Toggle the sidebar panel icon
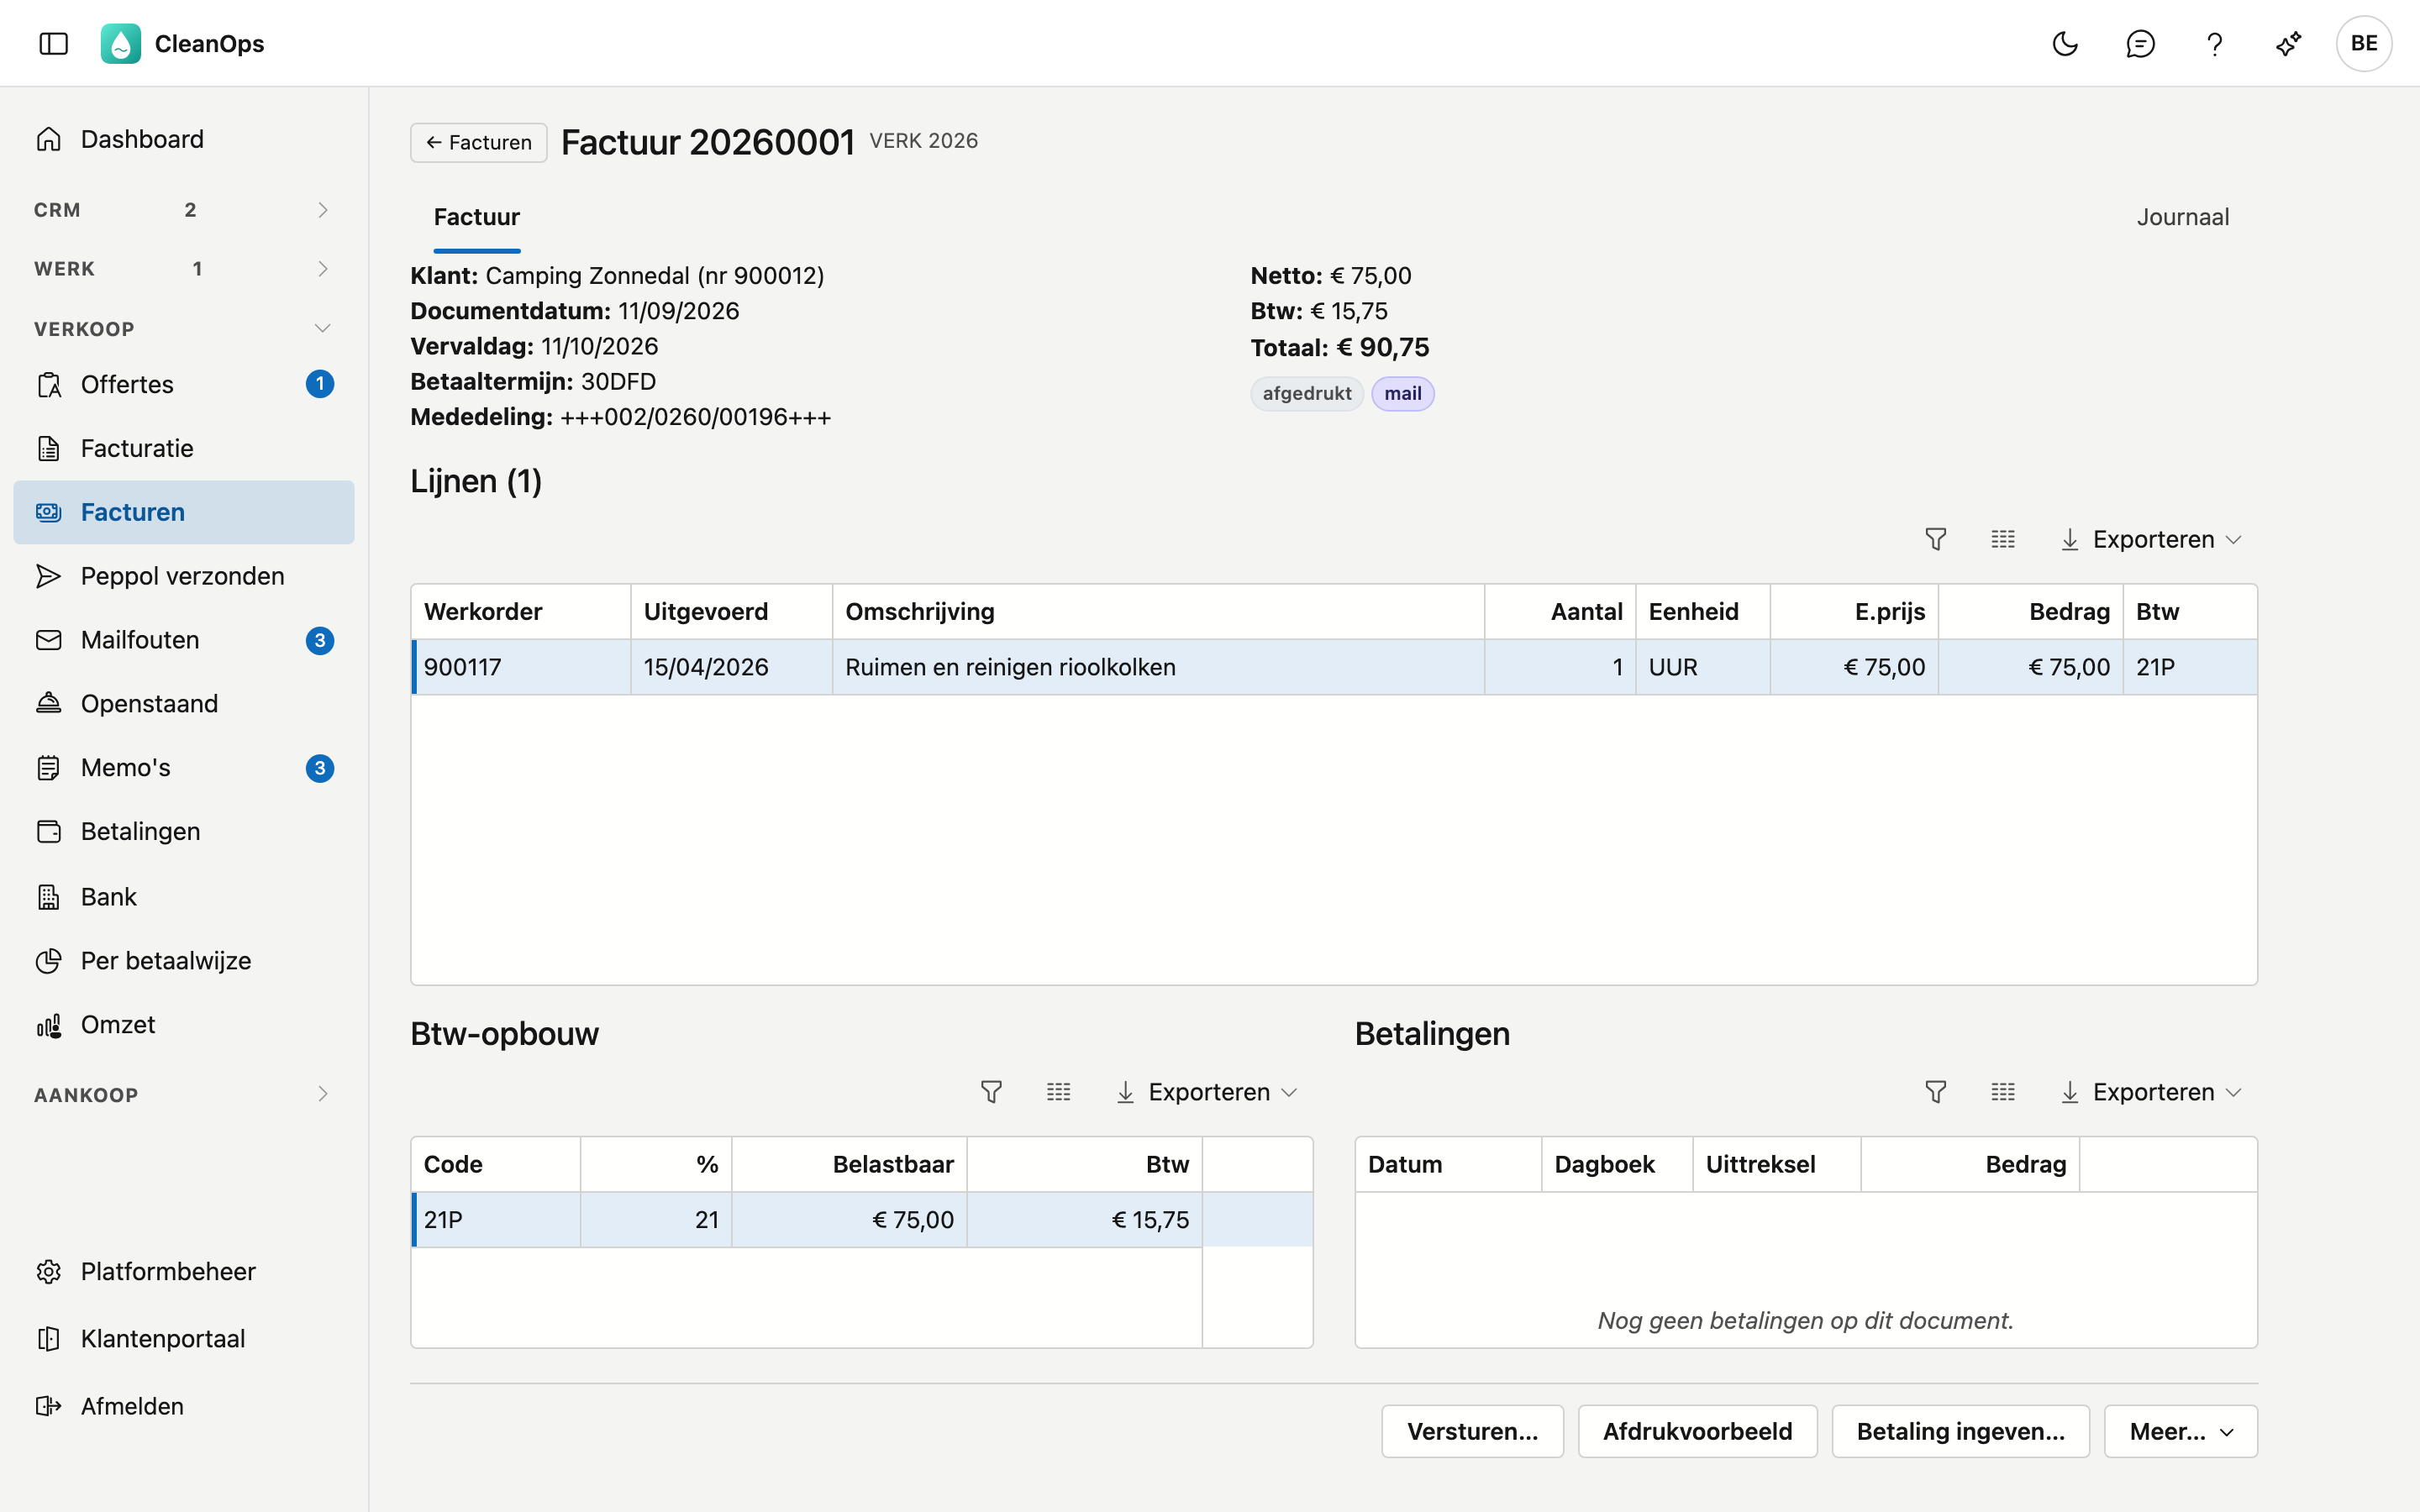 click(53, 43)
